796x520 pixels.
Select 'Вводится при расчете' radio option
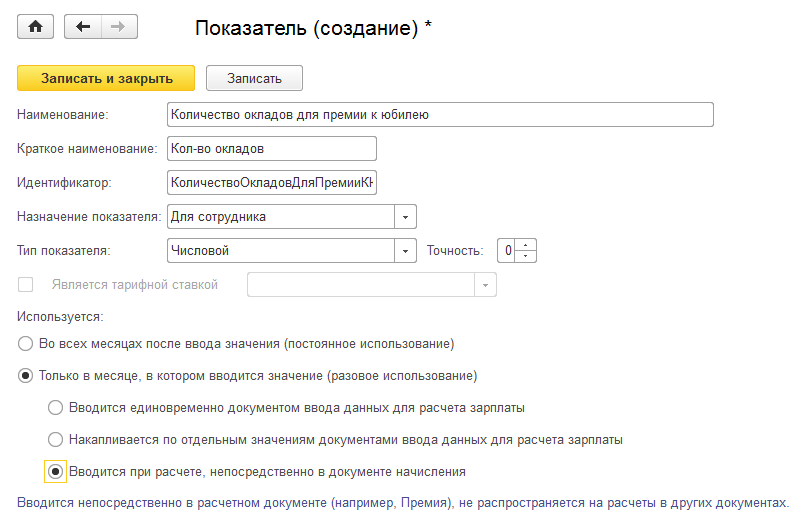coord(56,470)
